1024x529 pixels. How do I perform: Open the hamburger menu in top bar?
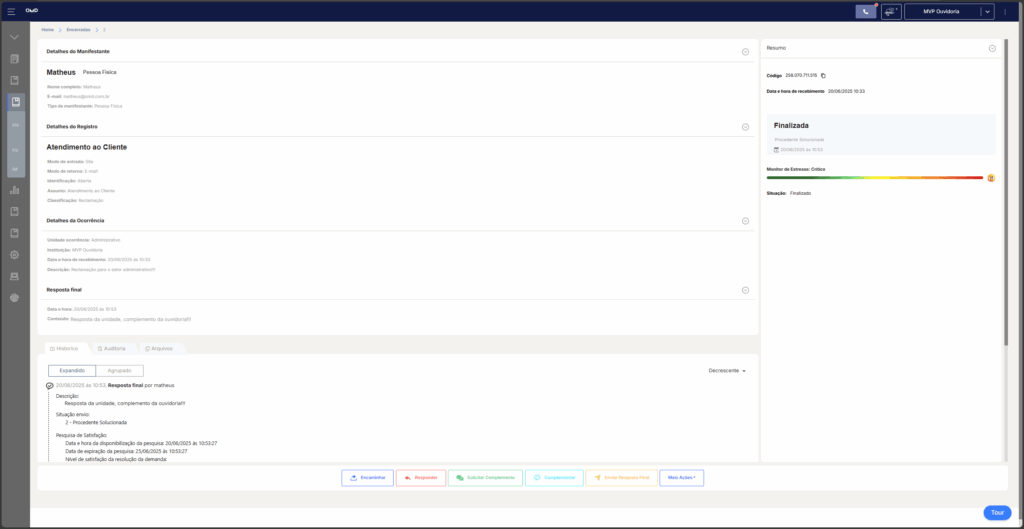11,11
